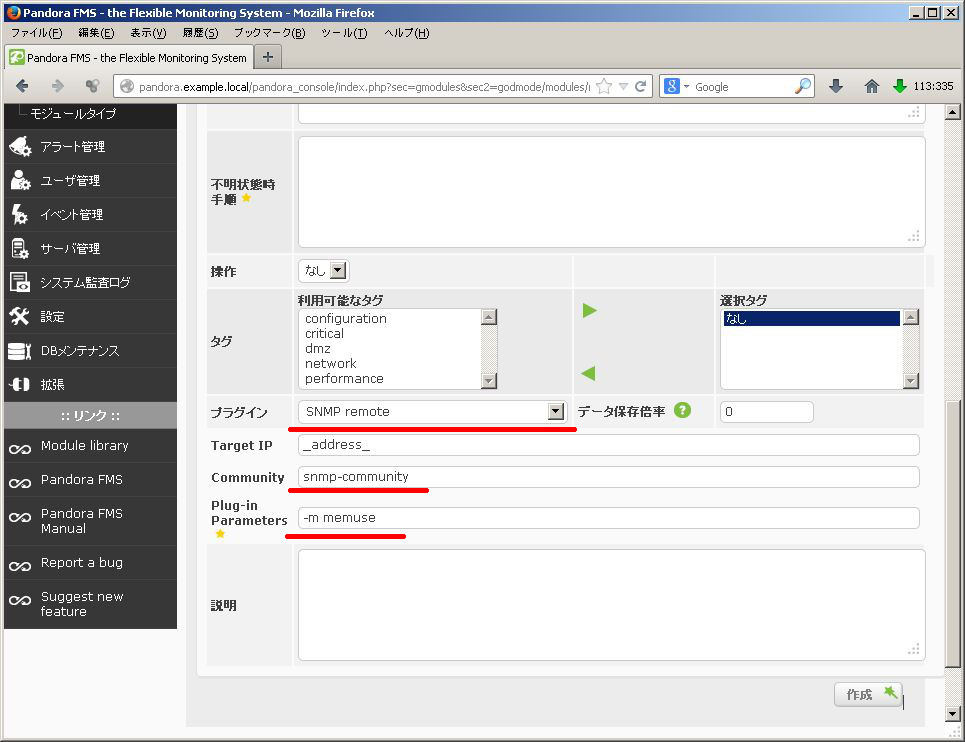Open the ツール(T) menu

pyautogui.click(x=345, y=33)
